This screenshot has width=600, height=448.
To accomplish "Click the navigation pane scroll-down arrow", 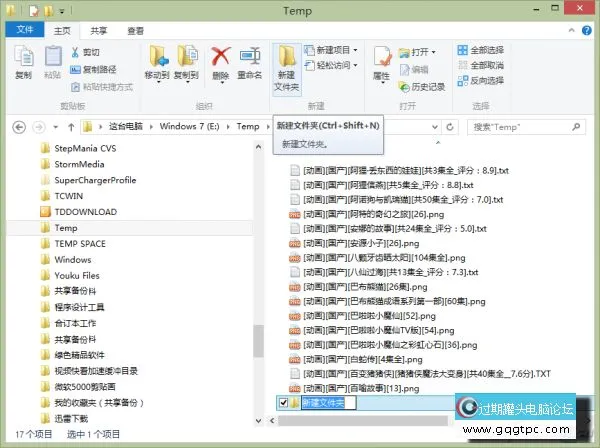I will point(259,421).
